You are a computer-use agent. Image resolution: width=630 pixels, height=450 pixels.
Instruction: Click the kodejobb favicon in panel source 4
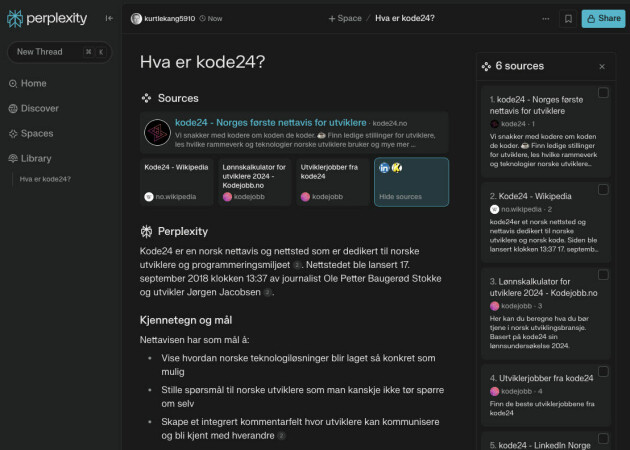pos(494,391)
